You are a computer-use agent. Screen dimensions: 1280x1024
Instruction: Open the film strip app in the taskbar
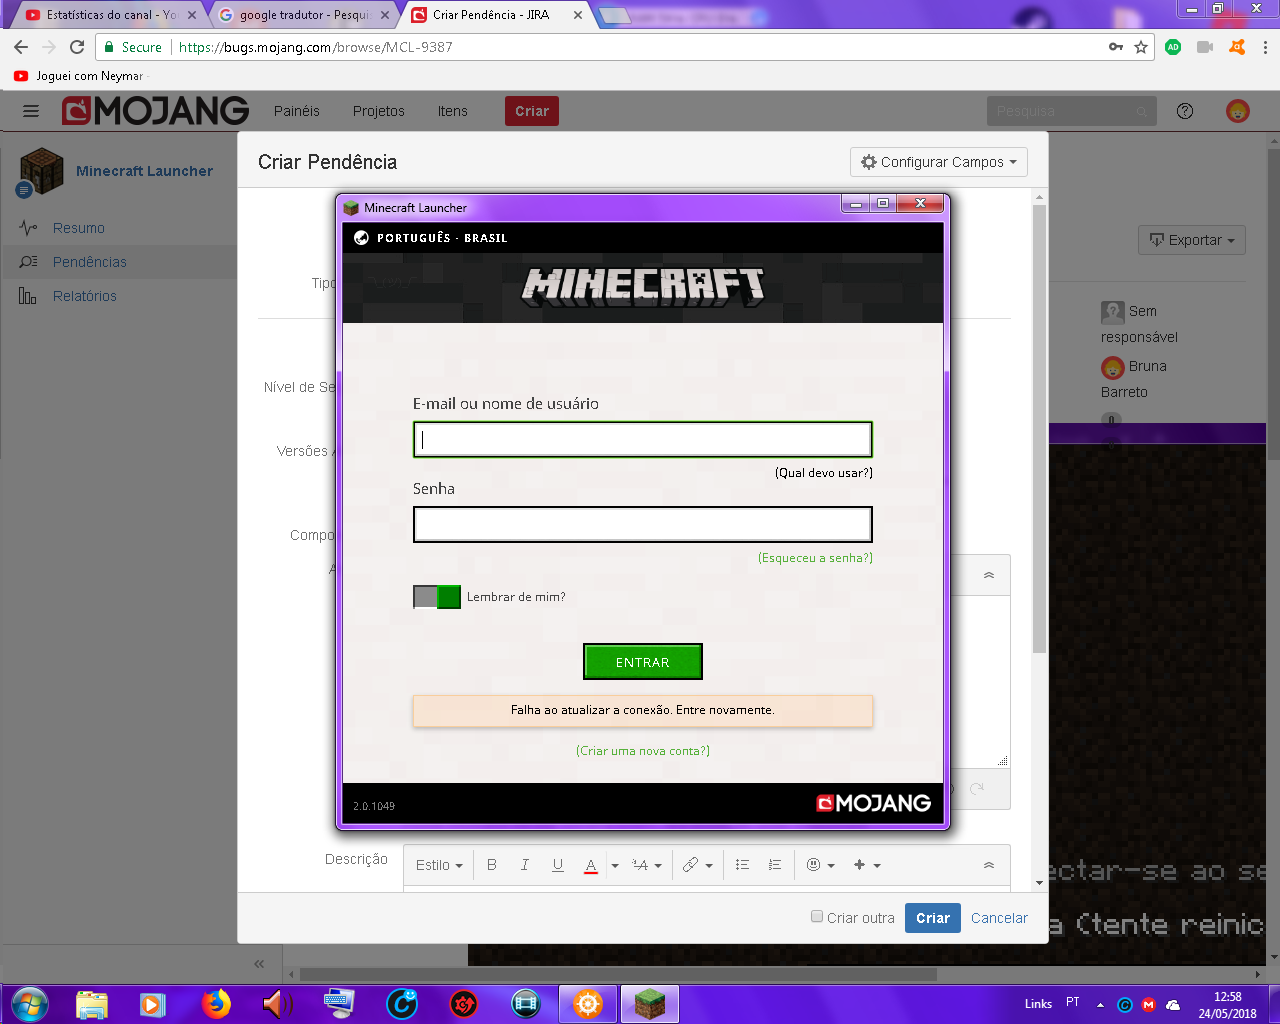pyautogui.click(x=526, y=1003)
